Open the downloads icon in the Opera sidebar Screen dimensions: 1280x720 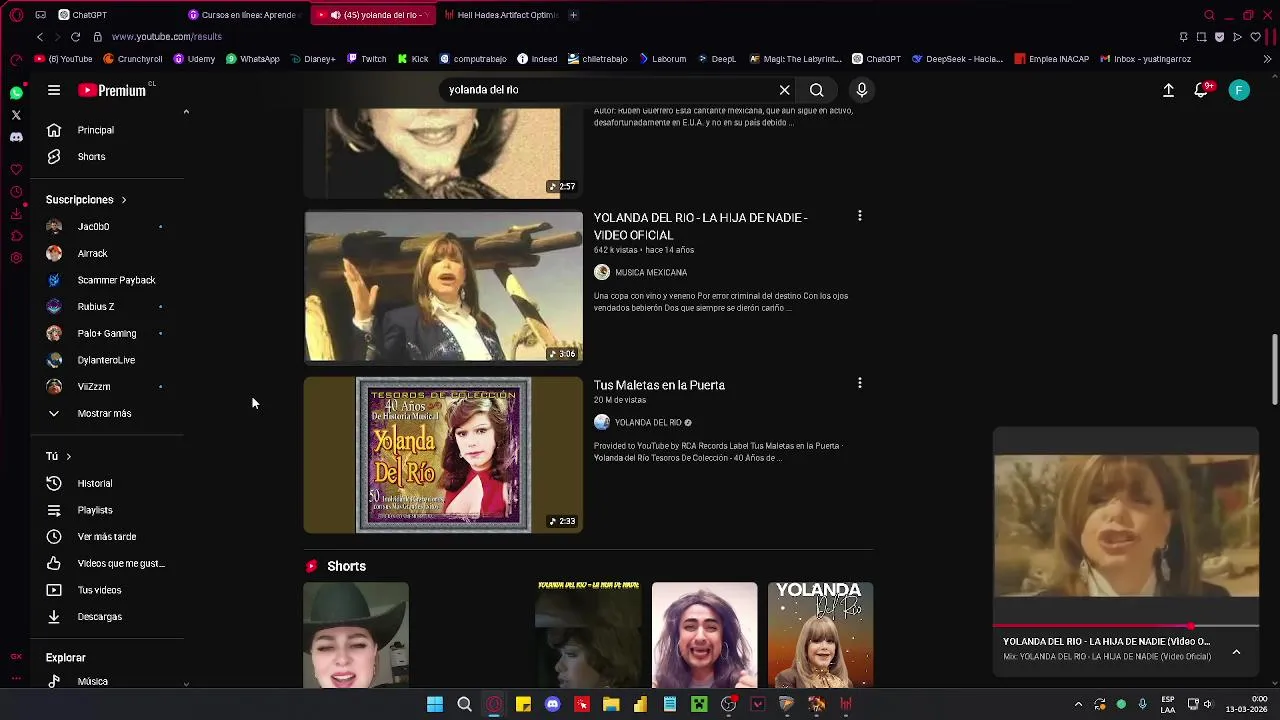(x=16, y=214)
